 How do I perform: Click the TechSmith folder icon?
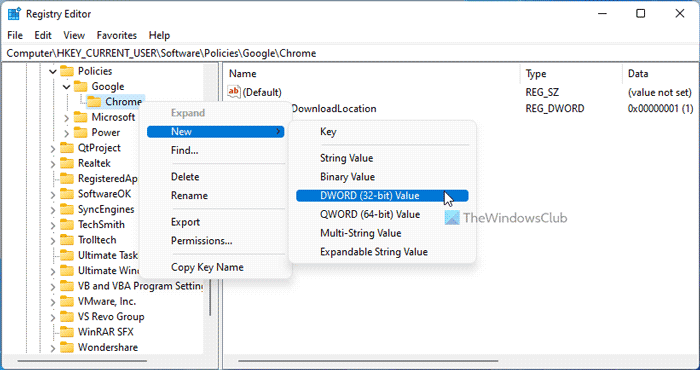tap(67, 224)
